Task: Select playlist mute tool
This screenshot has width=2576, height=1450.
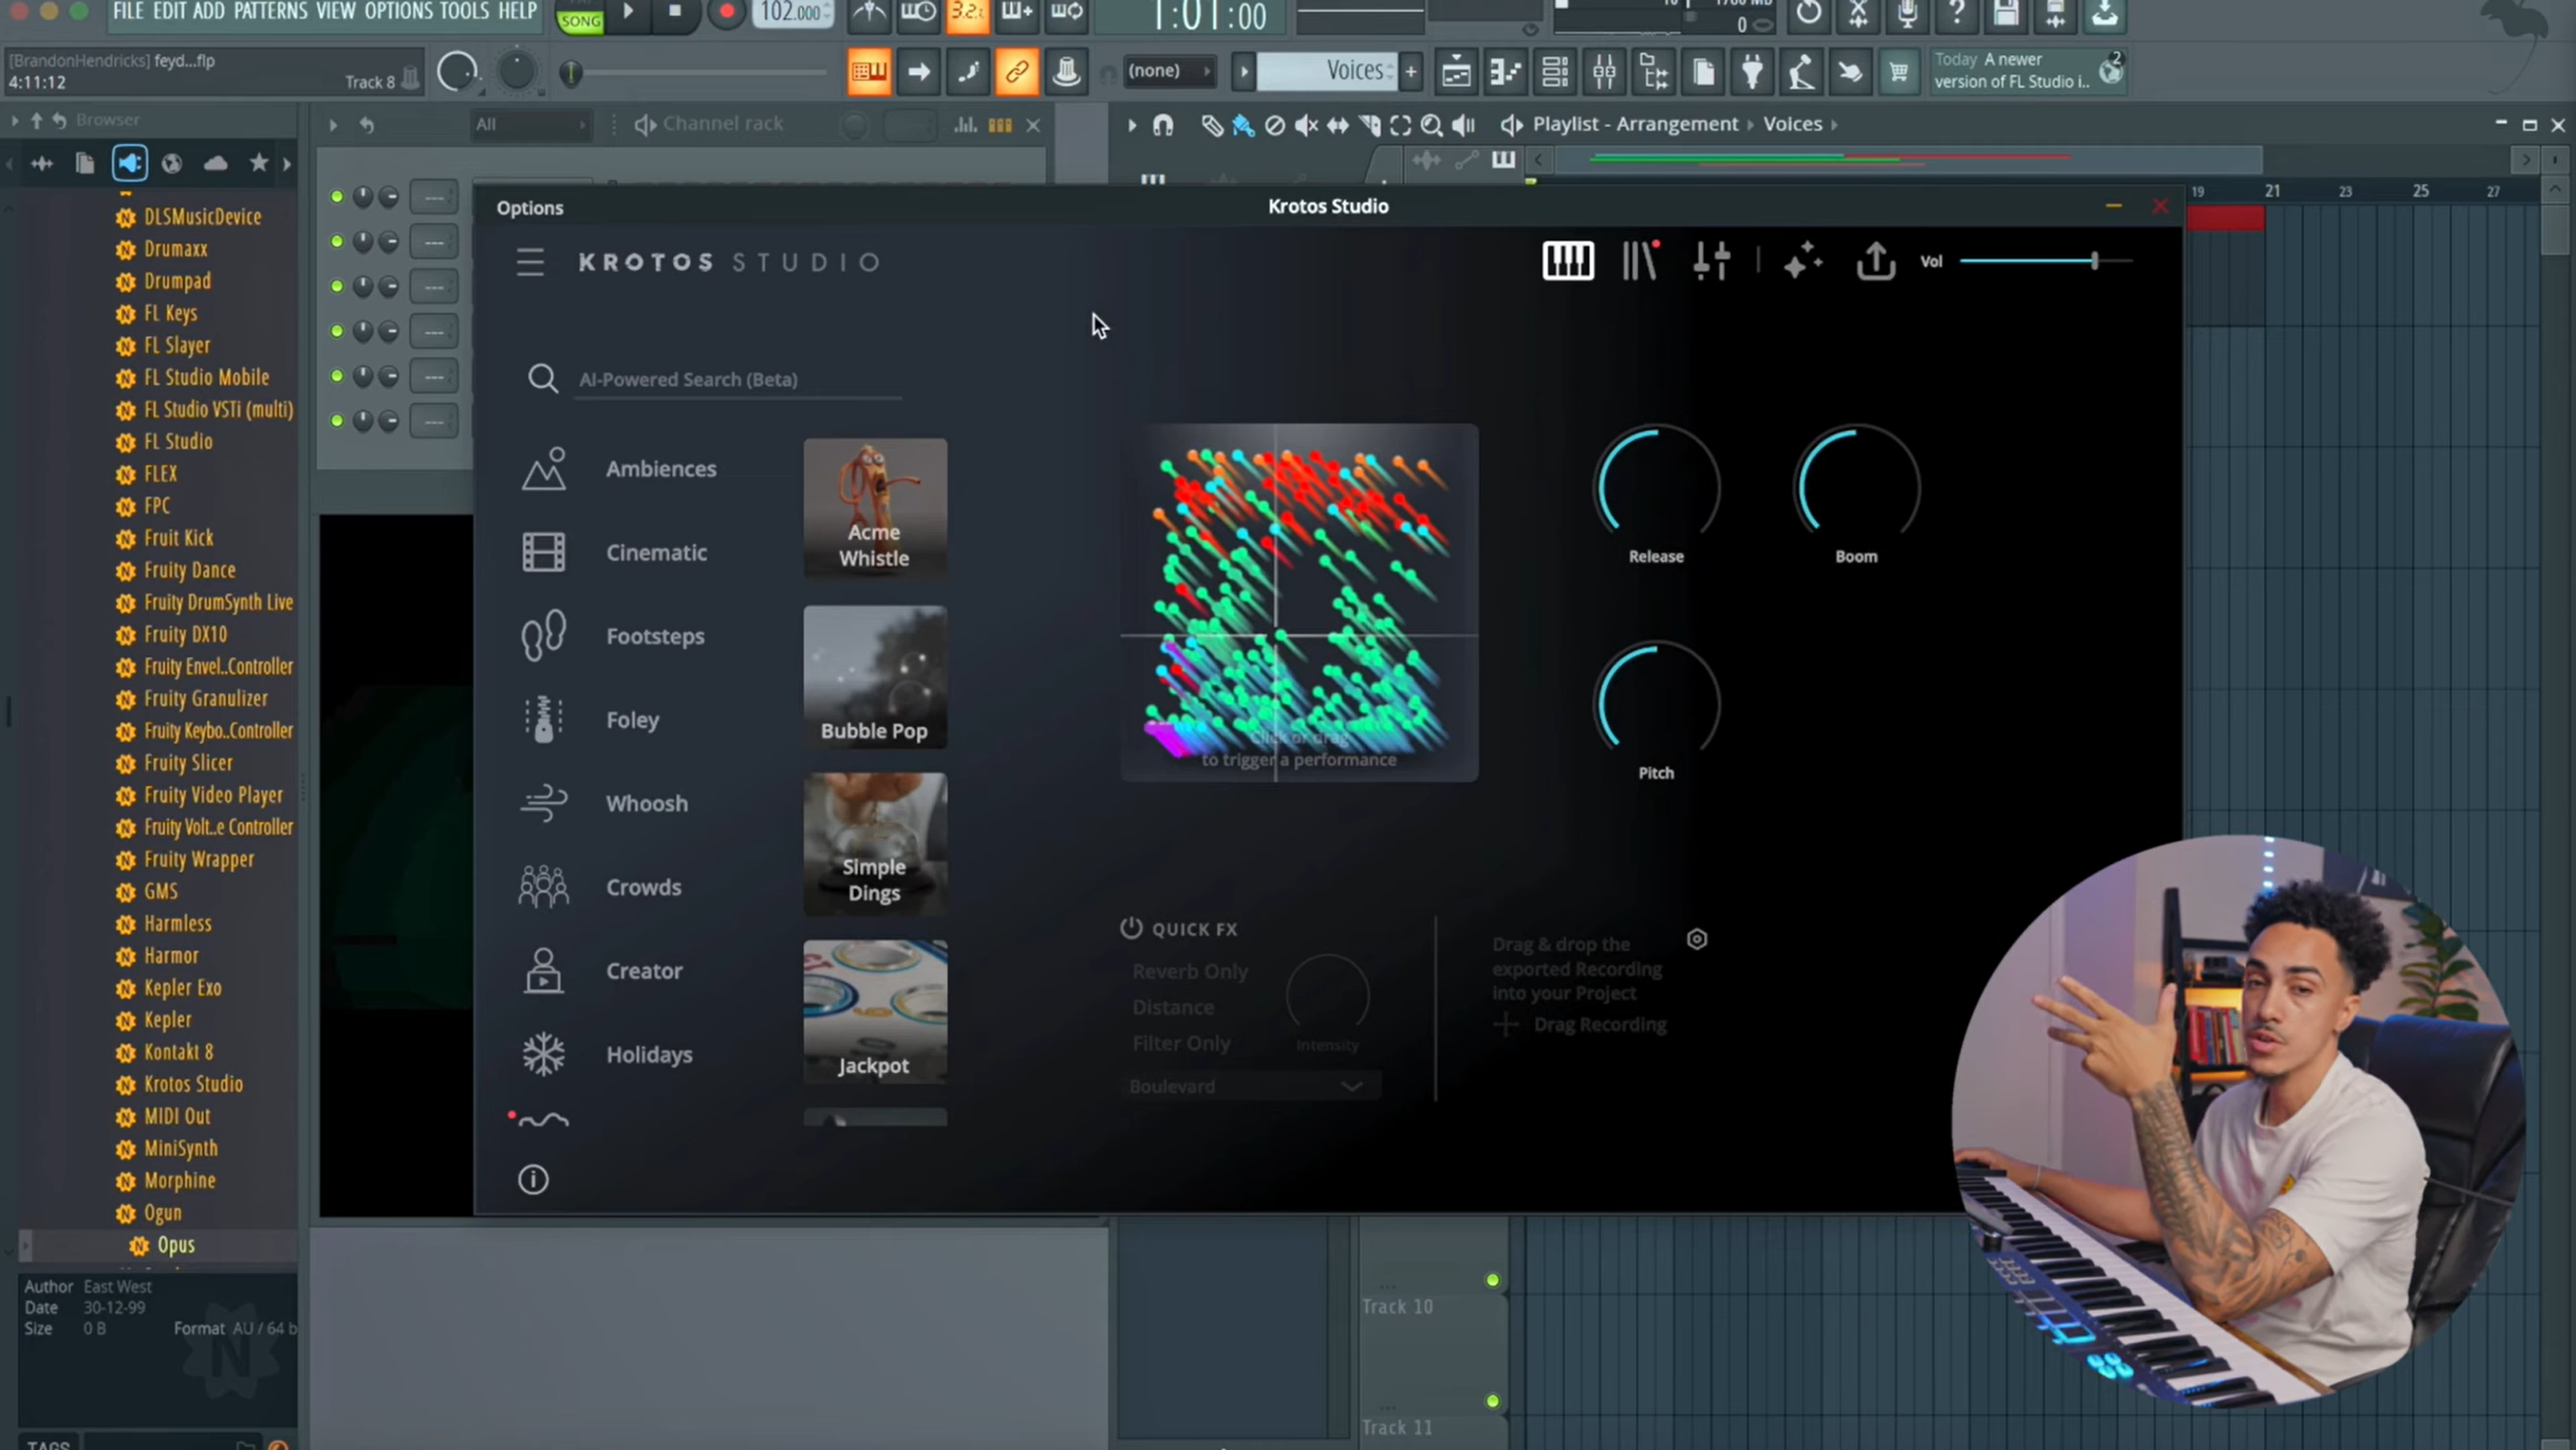Action: coord(1306,125)
